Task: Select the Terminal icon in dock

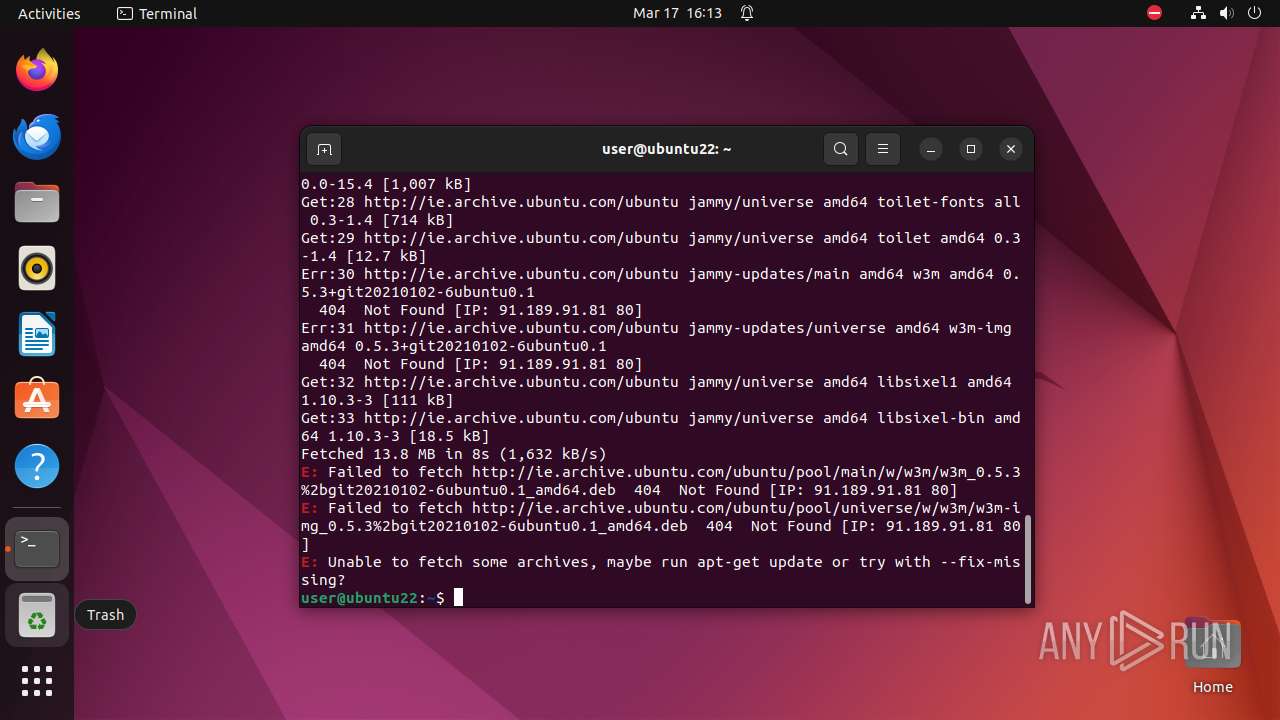Action: pyautogui.click(x=37, y=548)
